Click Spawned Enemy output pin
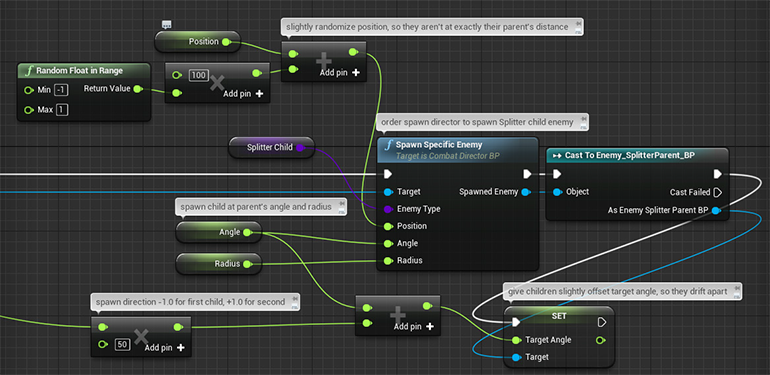 pos(525,192)
